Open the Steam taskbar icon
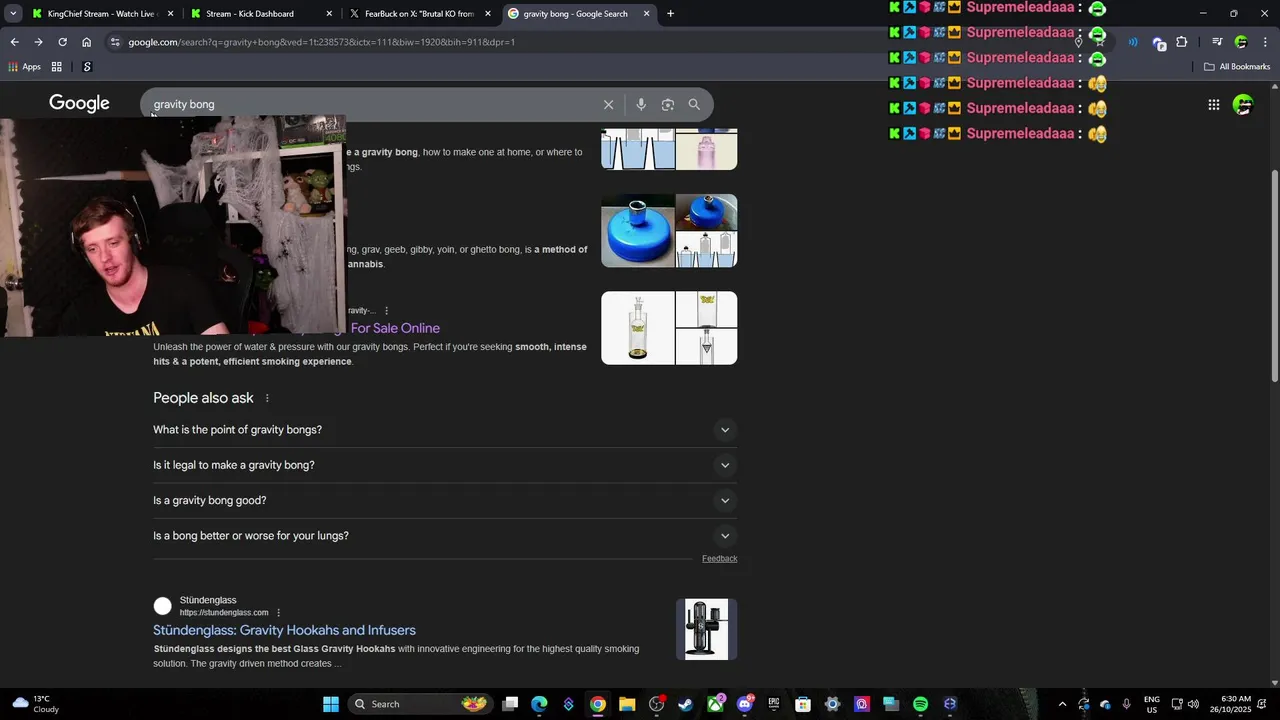Image resolution: width=1280 pixels, height=720 pixels. tap(685, 704)
